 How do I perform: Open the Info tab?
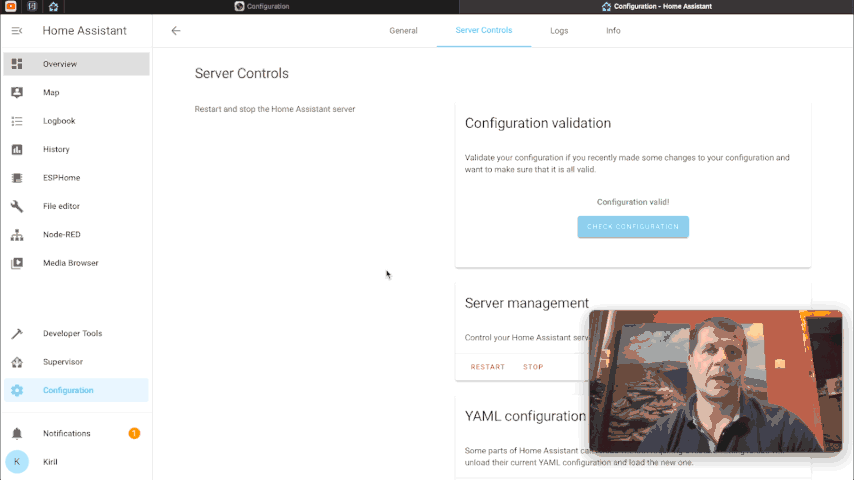tap(613, 31)
